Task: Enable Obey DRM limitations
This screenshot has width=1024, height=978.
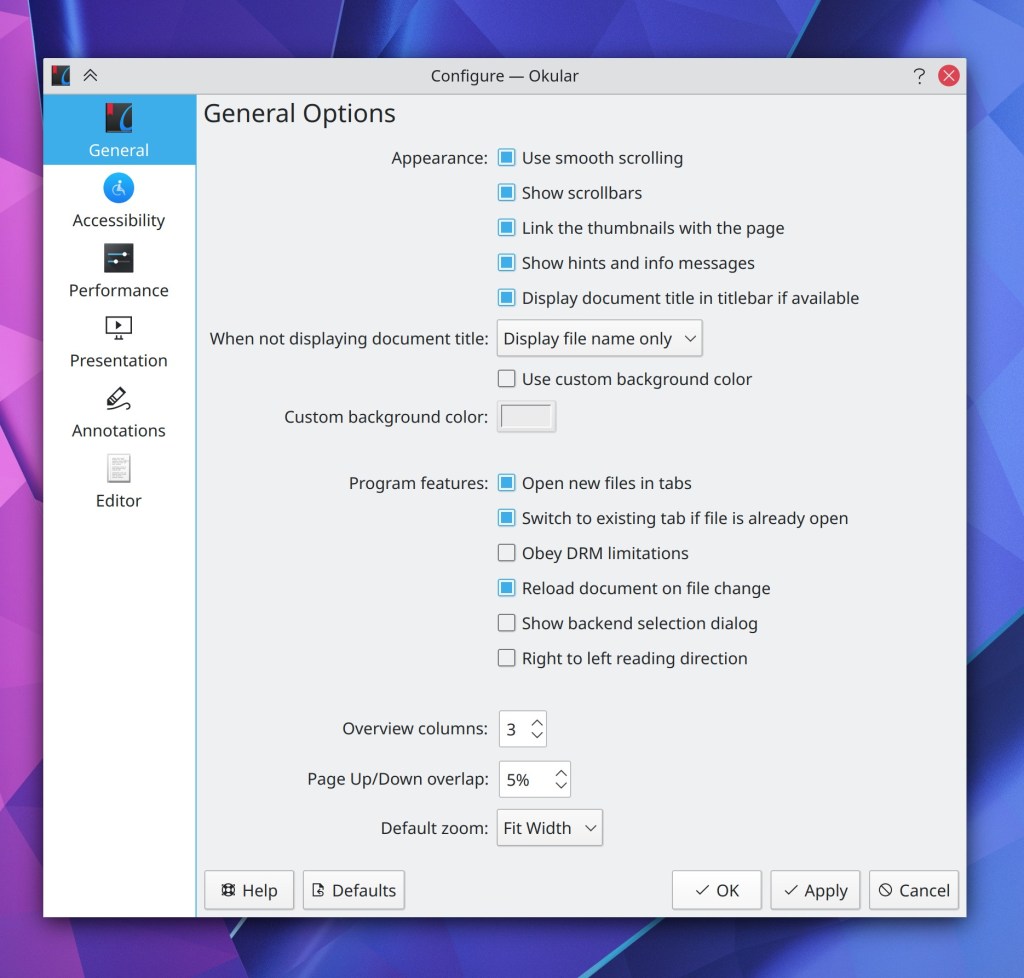Action: point(507,553)
